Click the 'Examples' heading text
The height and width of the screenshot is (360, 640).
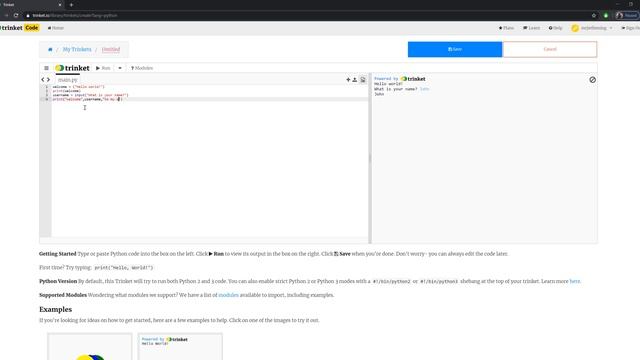click(56, 309)
